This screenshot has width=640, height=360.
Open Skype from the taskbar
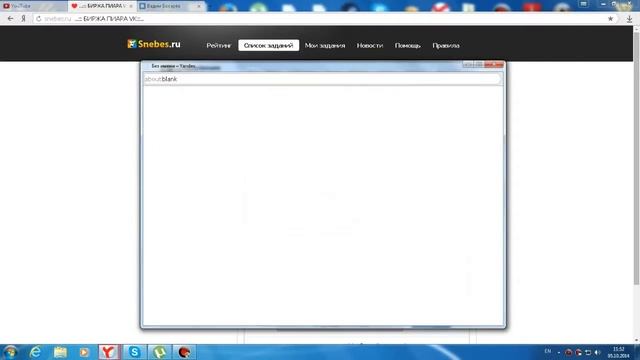[x=134, y=352]
